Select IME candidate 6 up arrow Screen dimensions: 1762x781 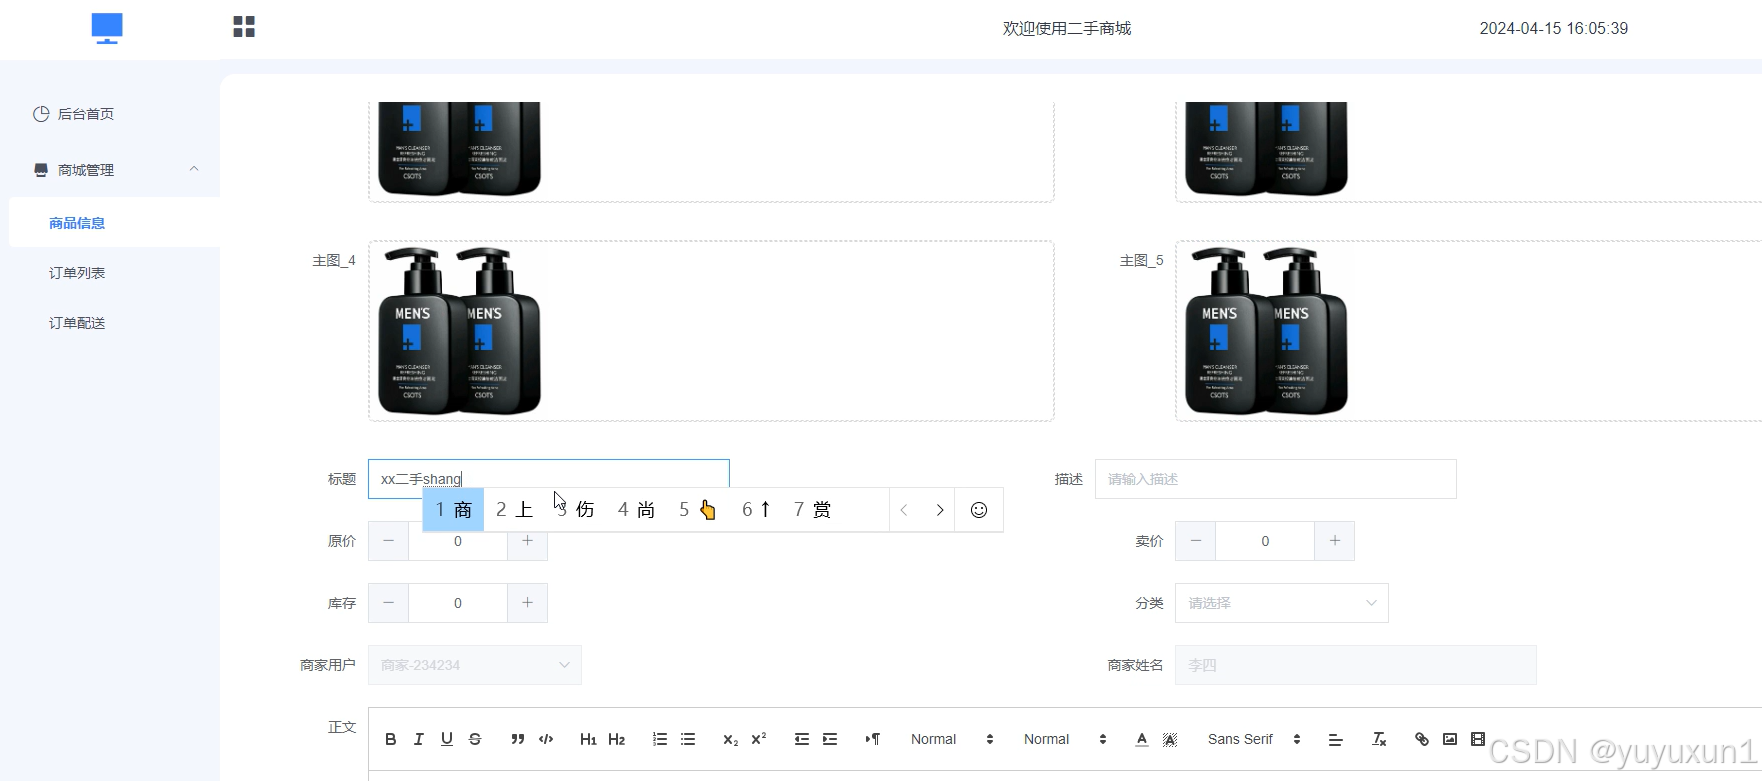coord(757,510)
